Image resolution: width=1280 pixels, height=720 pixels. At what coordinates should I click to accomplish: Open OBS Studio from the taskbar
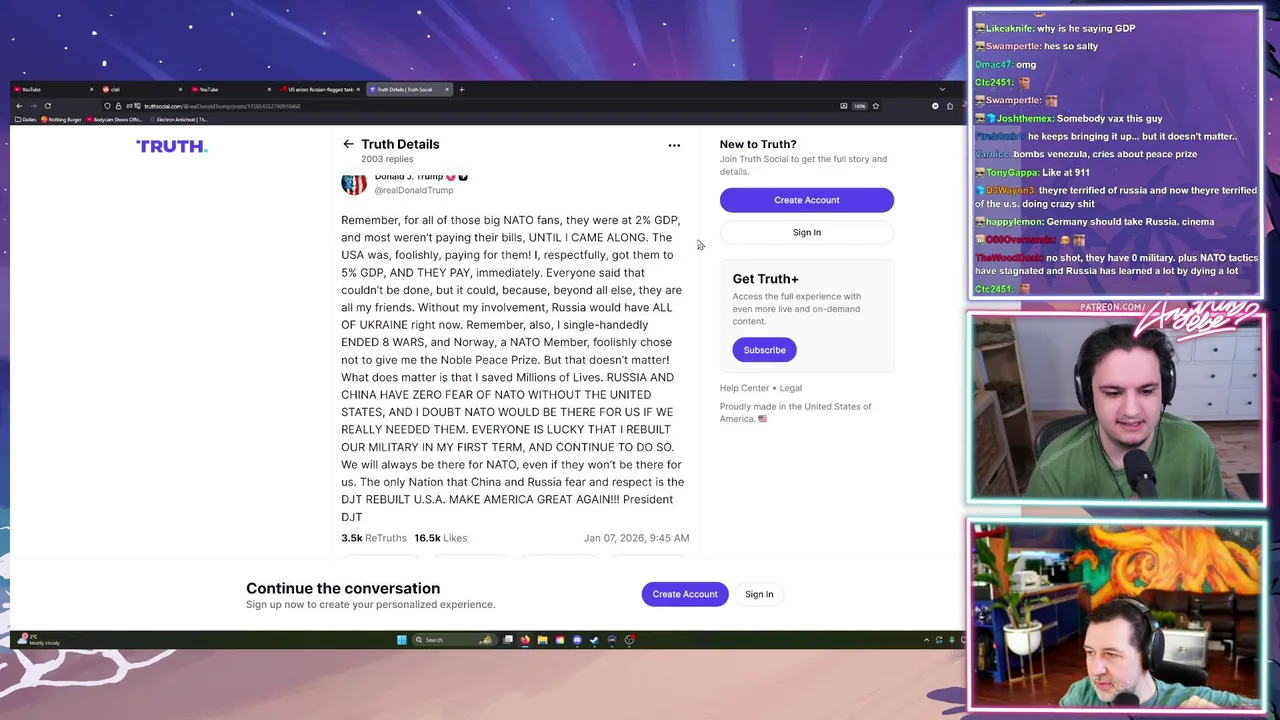click(629, 640)
